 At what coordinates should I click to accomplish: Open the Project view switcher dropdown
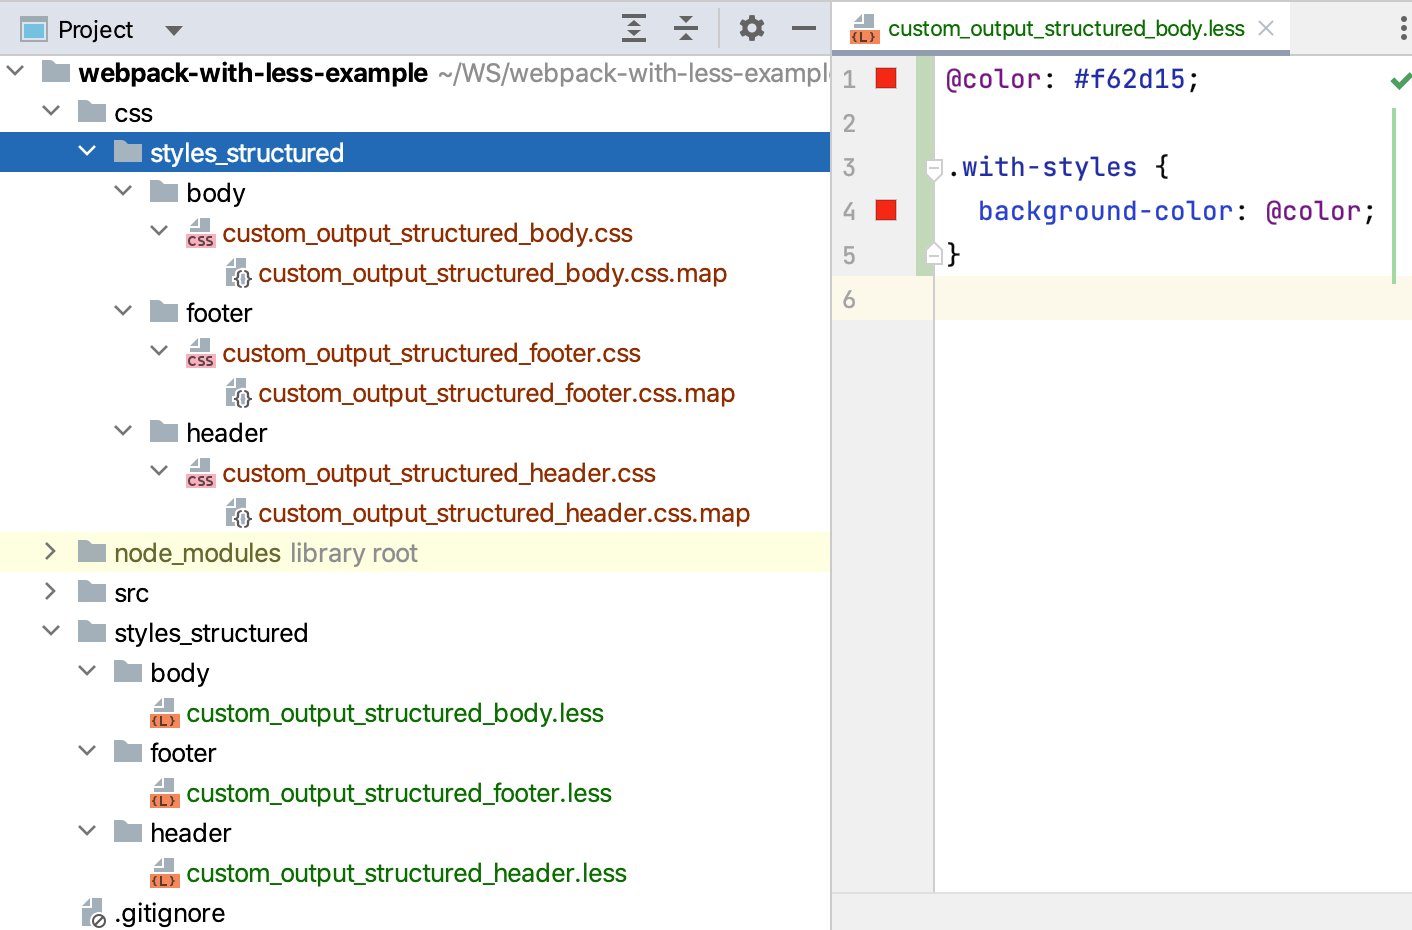coord(173,28)
